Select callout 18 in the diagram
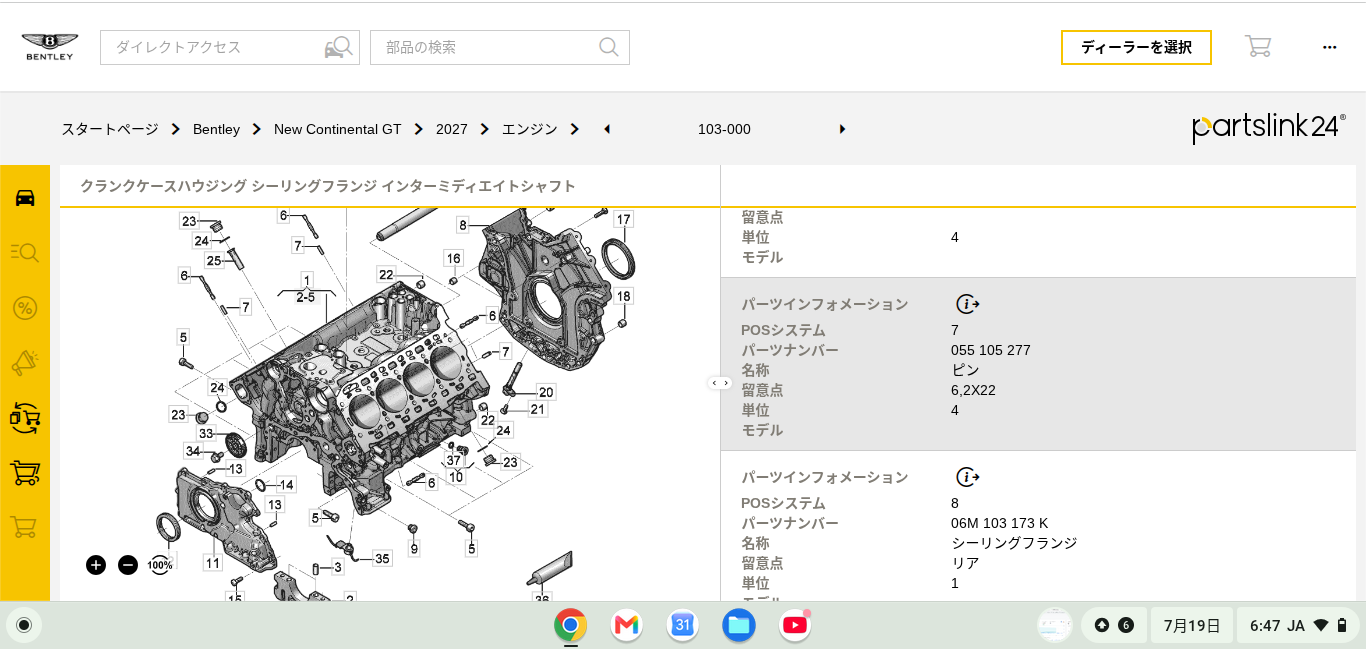The width and height of the screenshot is (1366, 649). pos(624,296)
